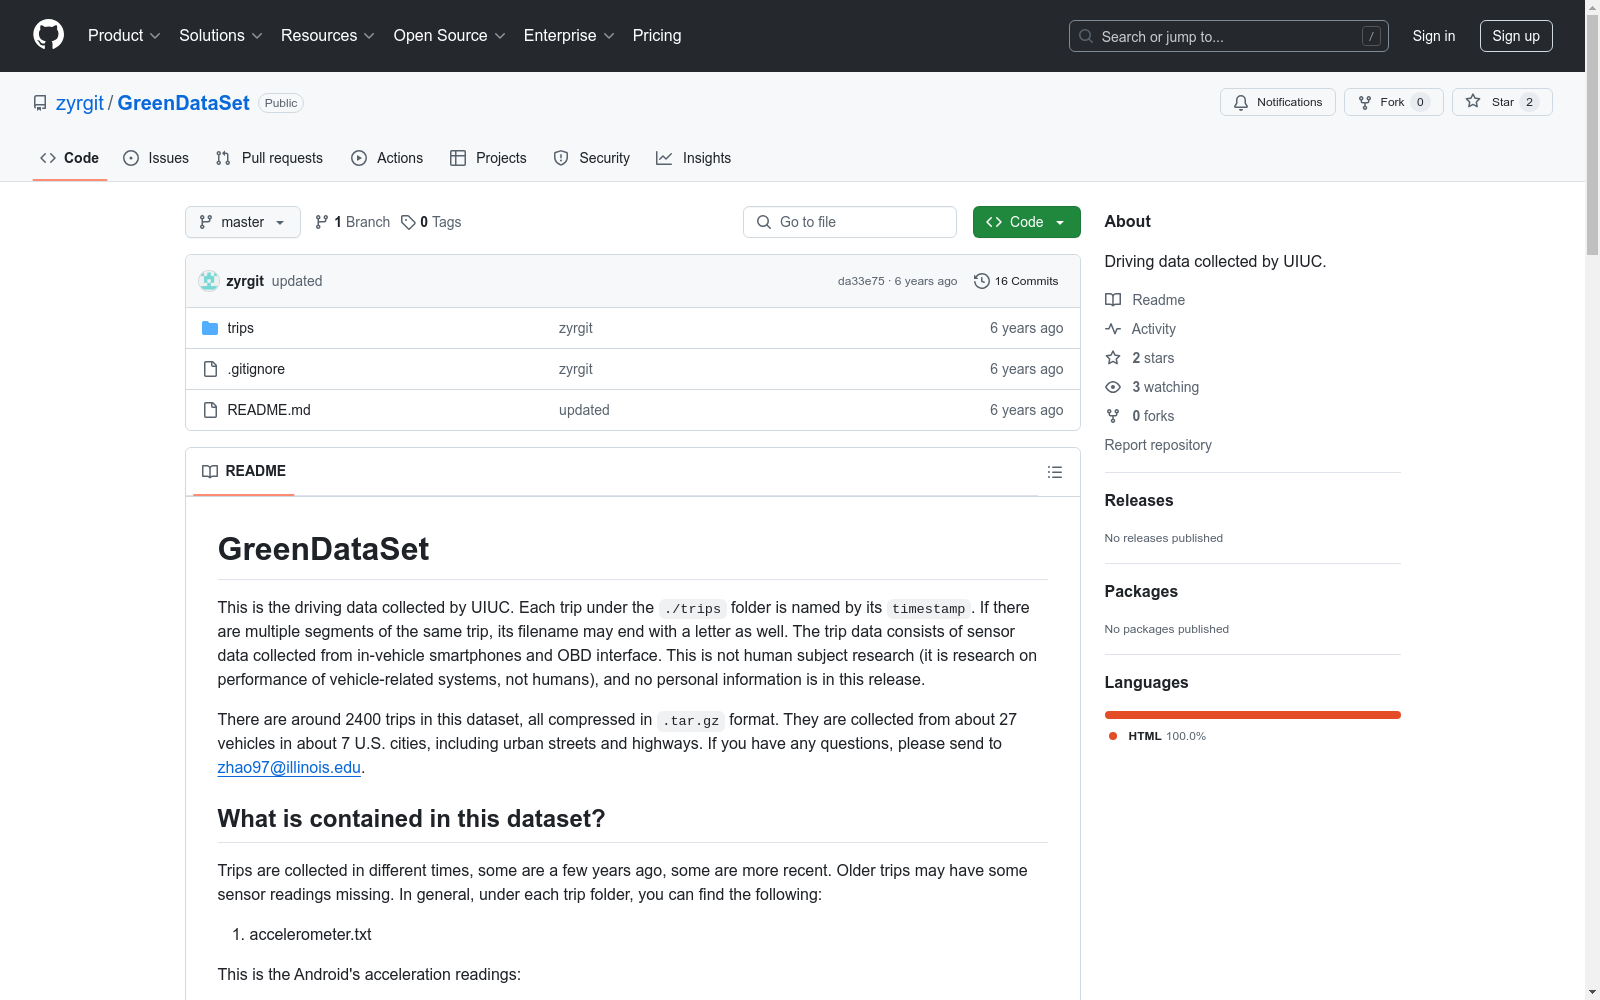The image size is (1600, 1000).
Task: Open the Enterprise dropdown
Action: 569,36
